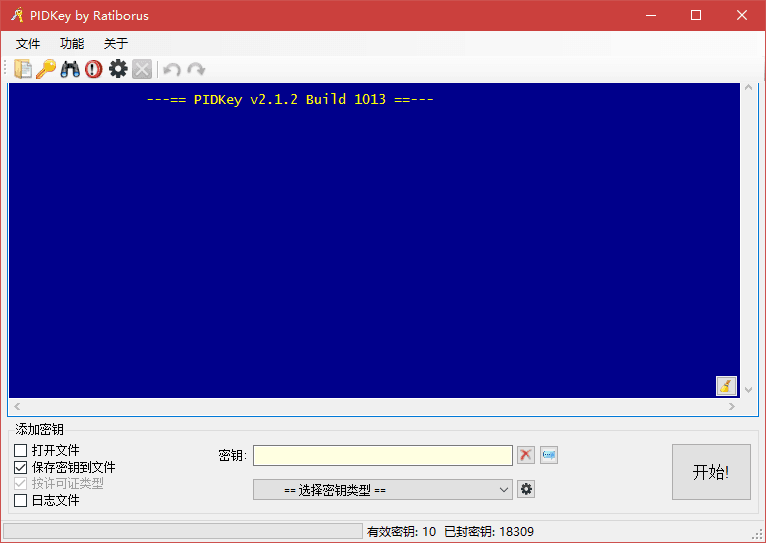Open key type settings gear icon
Screen dimensions: 766x543
[526, 489]
